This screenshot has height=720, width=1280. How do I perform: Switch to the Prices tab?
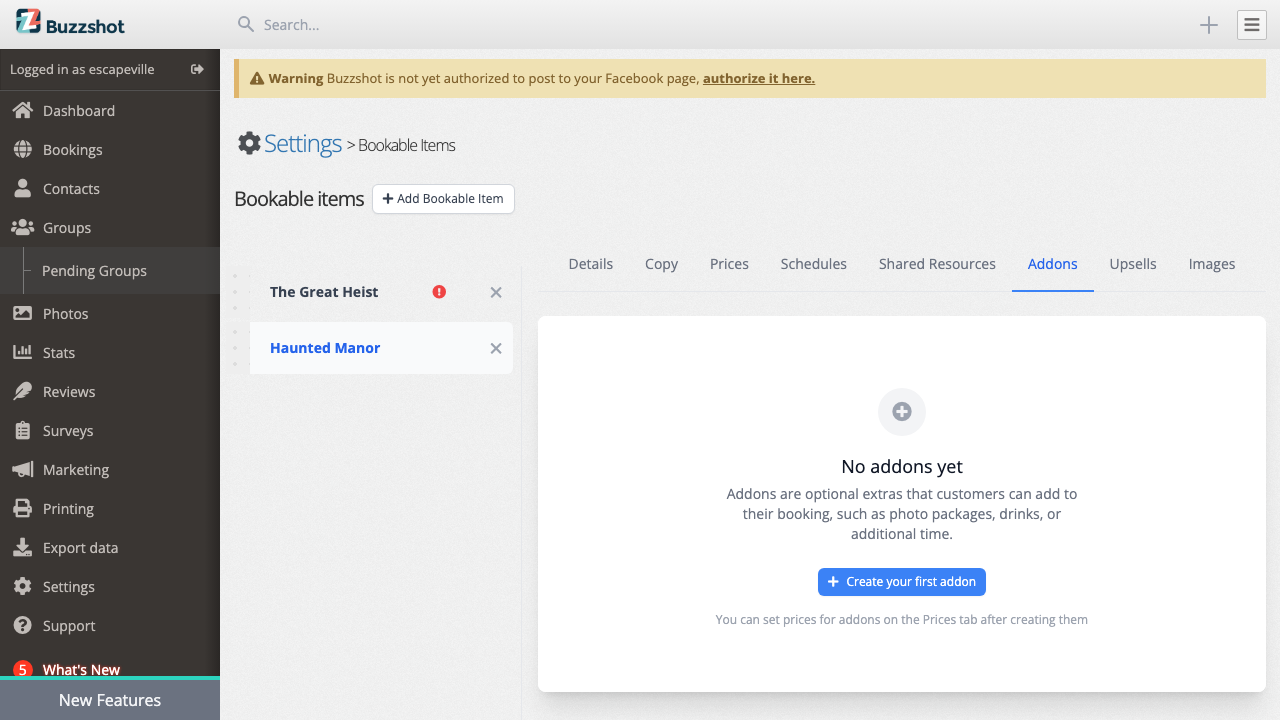[x=729, y=263]
